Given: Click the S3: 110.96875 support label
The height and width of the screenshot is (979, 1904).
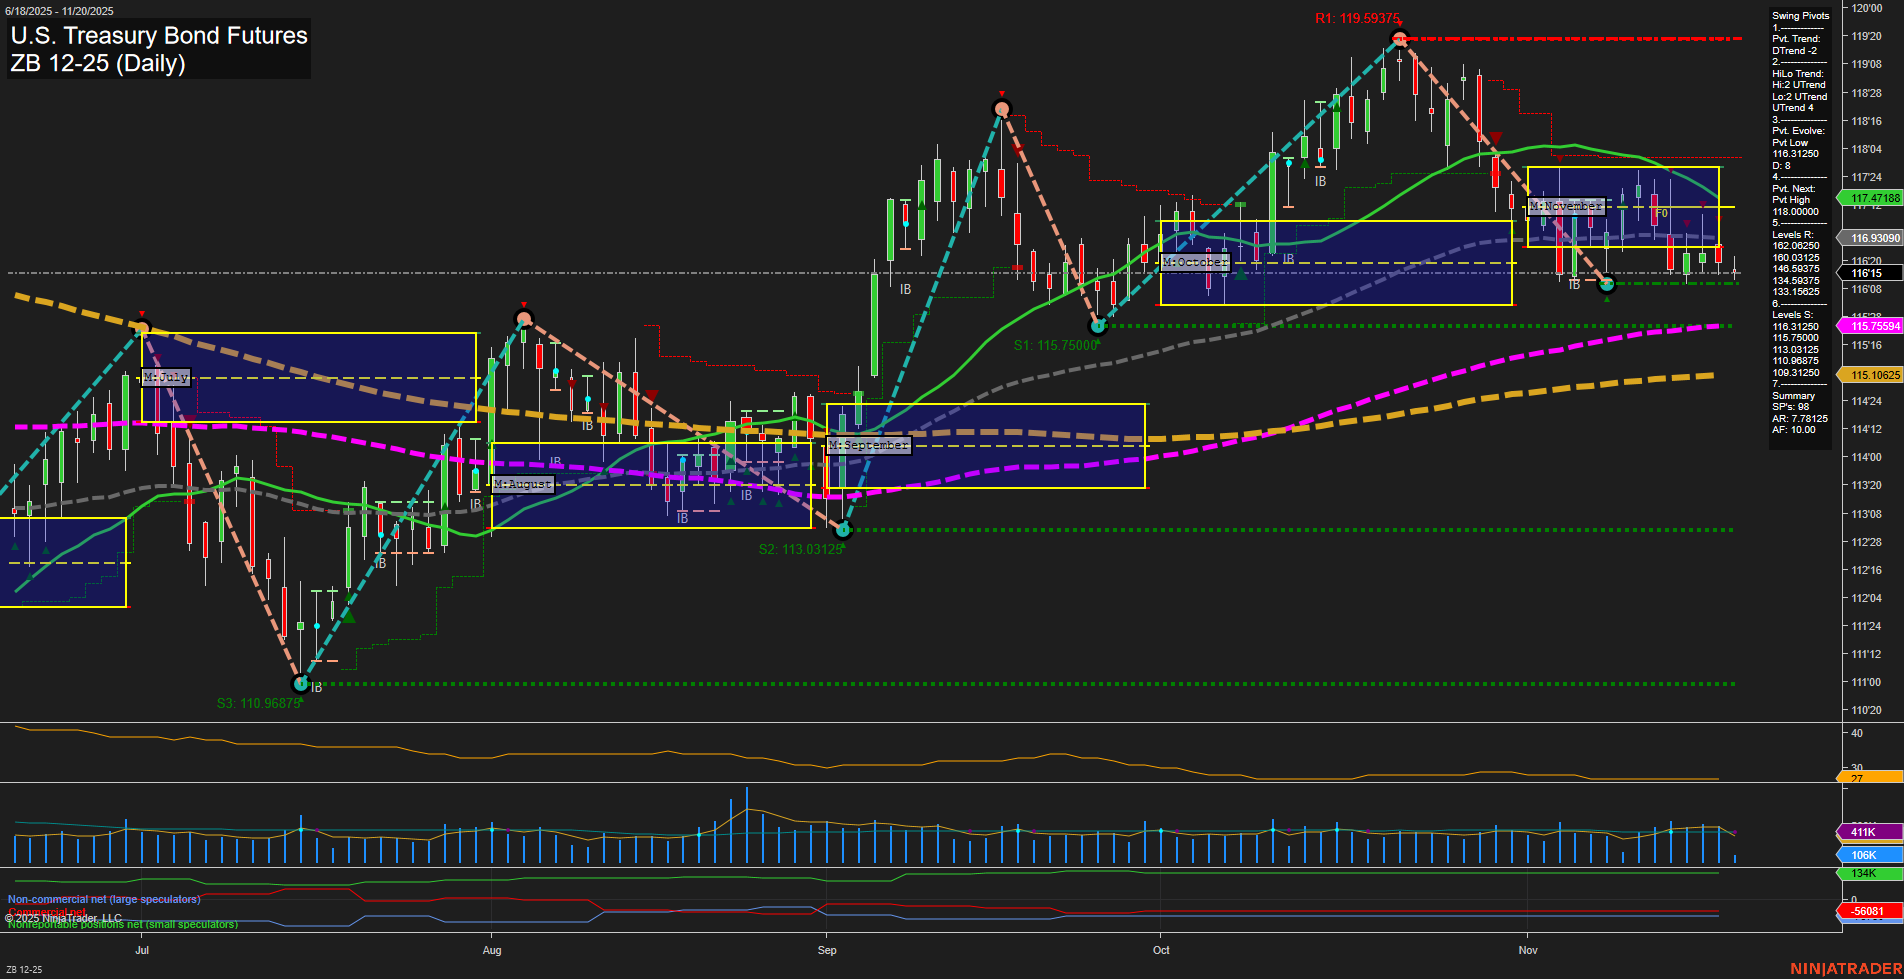Looking at the screenshot, I should (x=257, y=703).
